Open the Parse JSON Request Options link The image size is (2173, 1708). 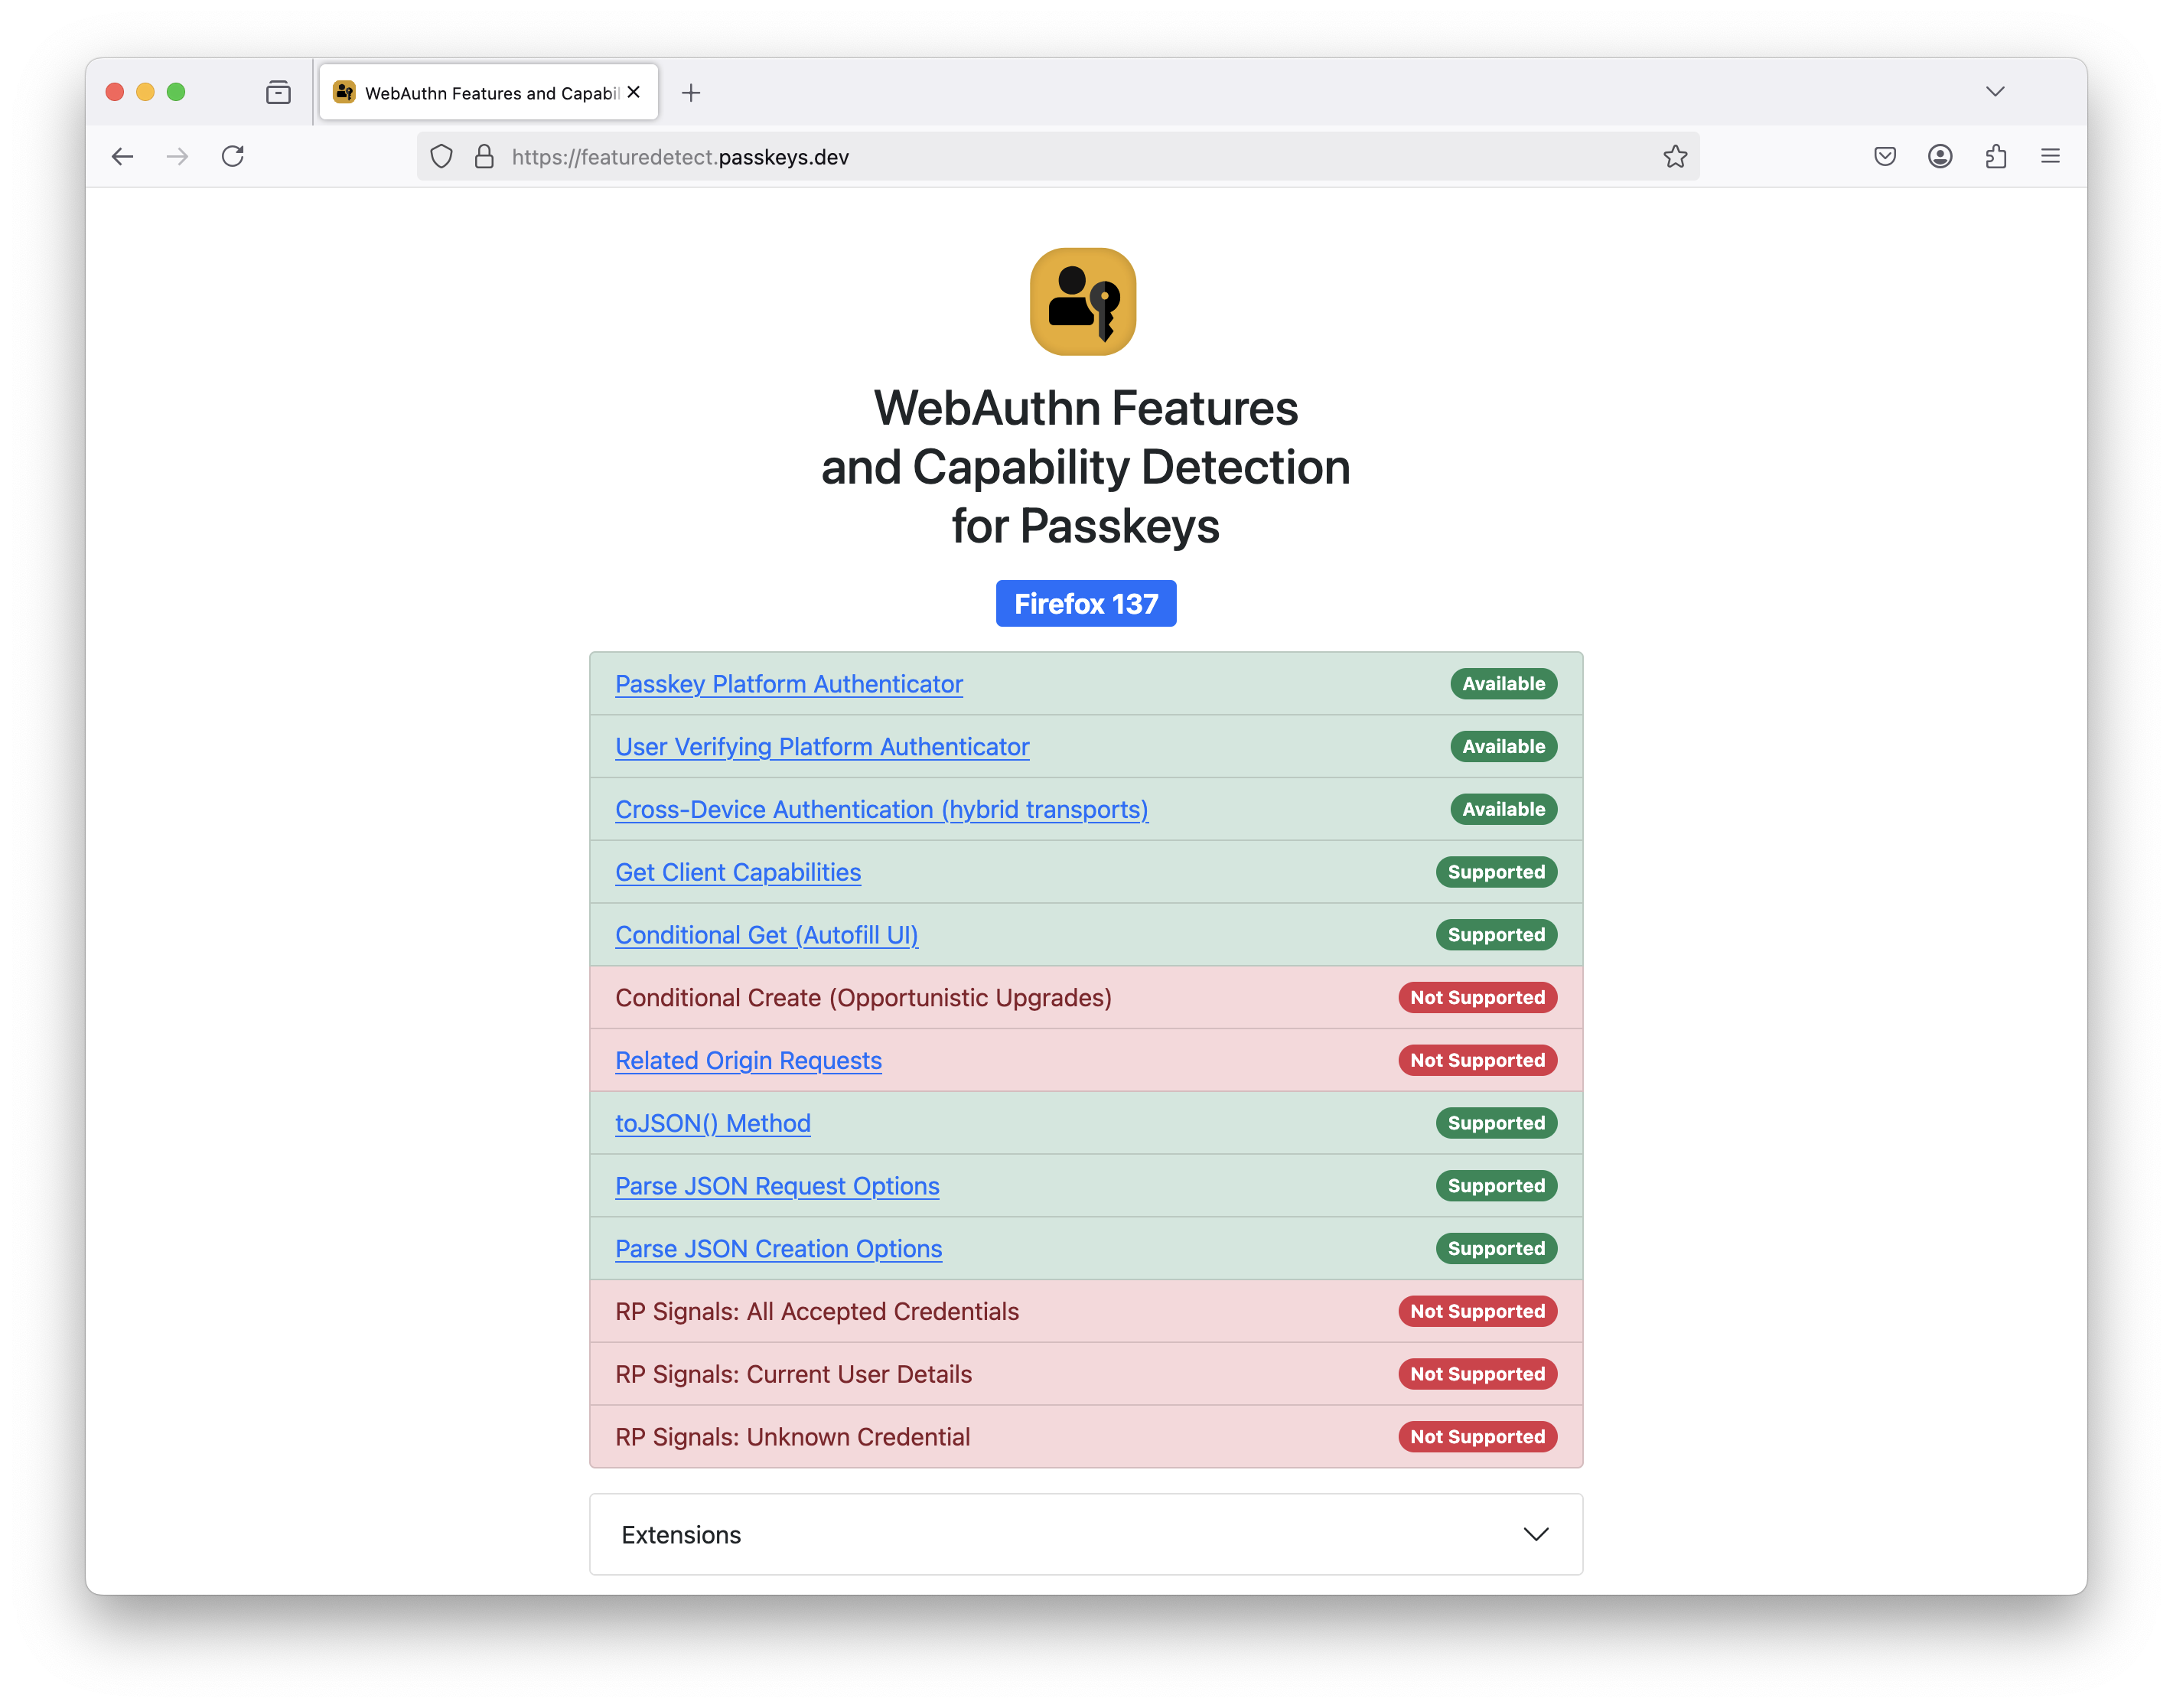click(777, 1186)
